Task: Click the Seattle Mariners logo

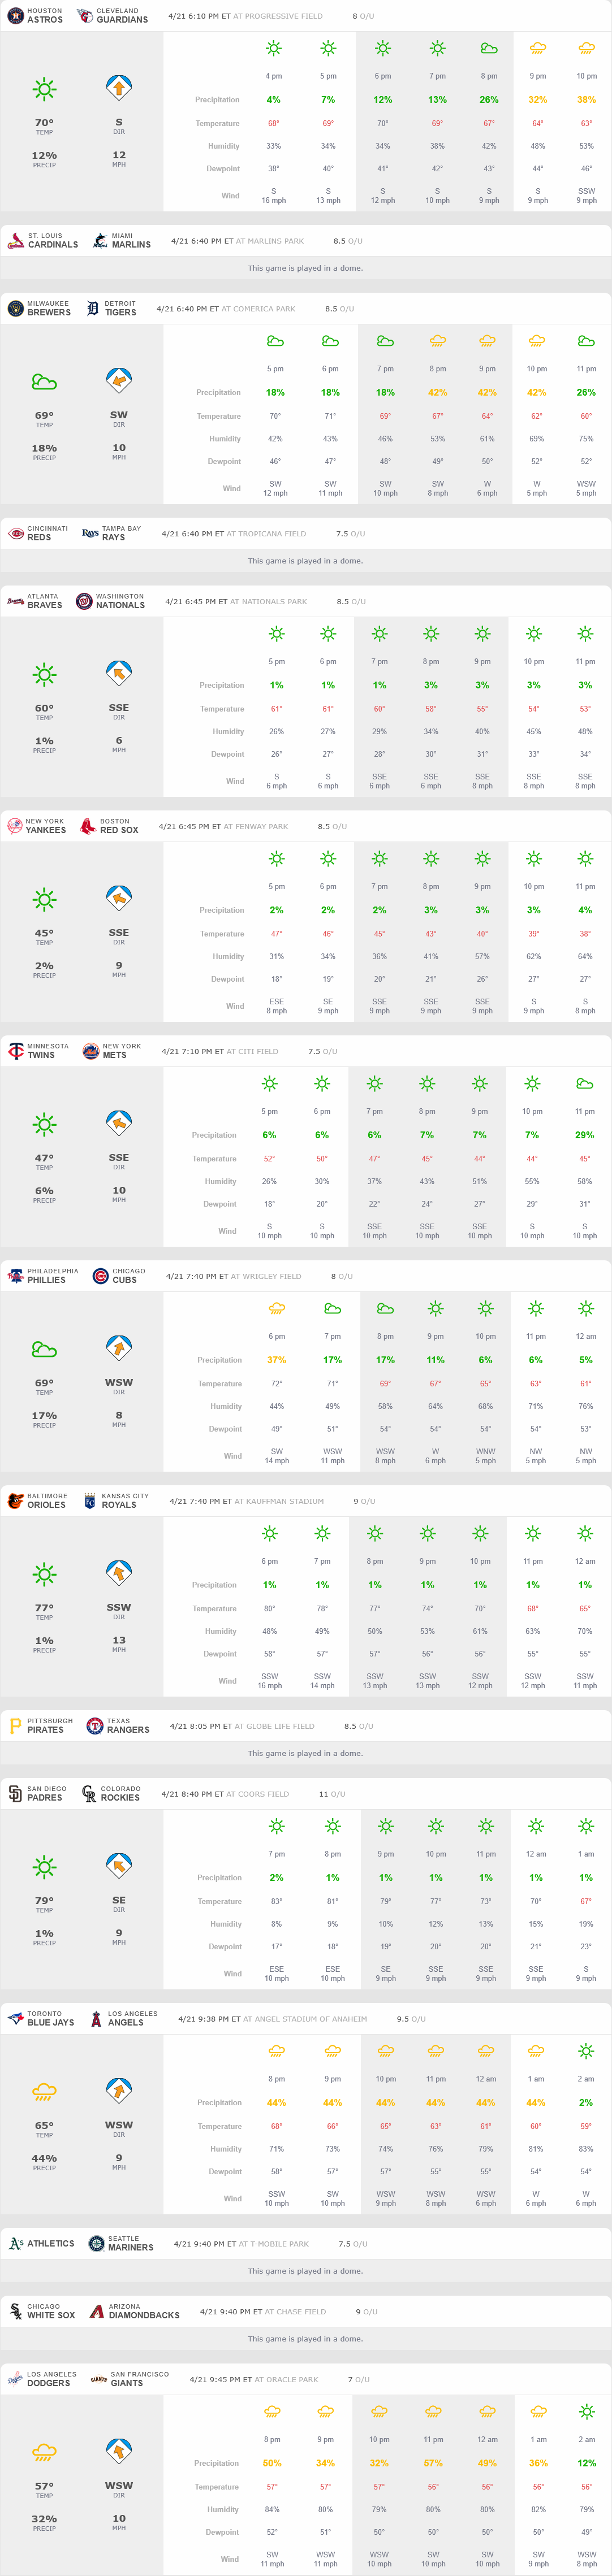Action: coord(96,2244)
